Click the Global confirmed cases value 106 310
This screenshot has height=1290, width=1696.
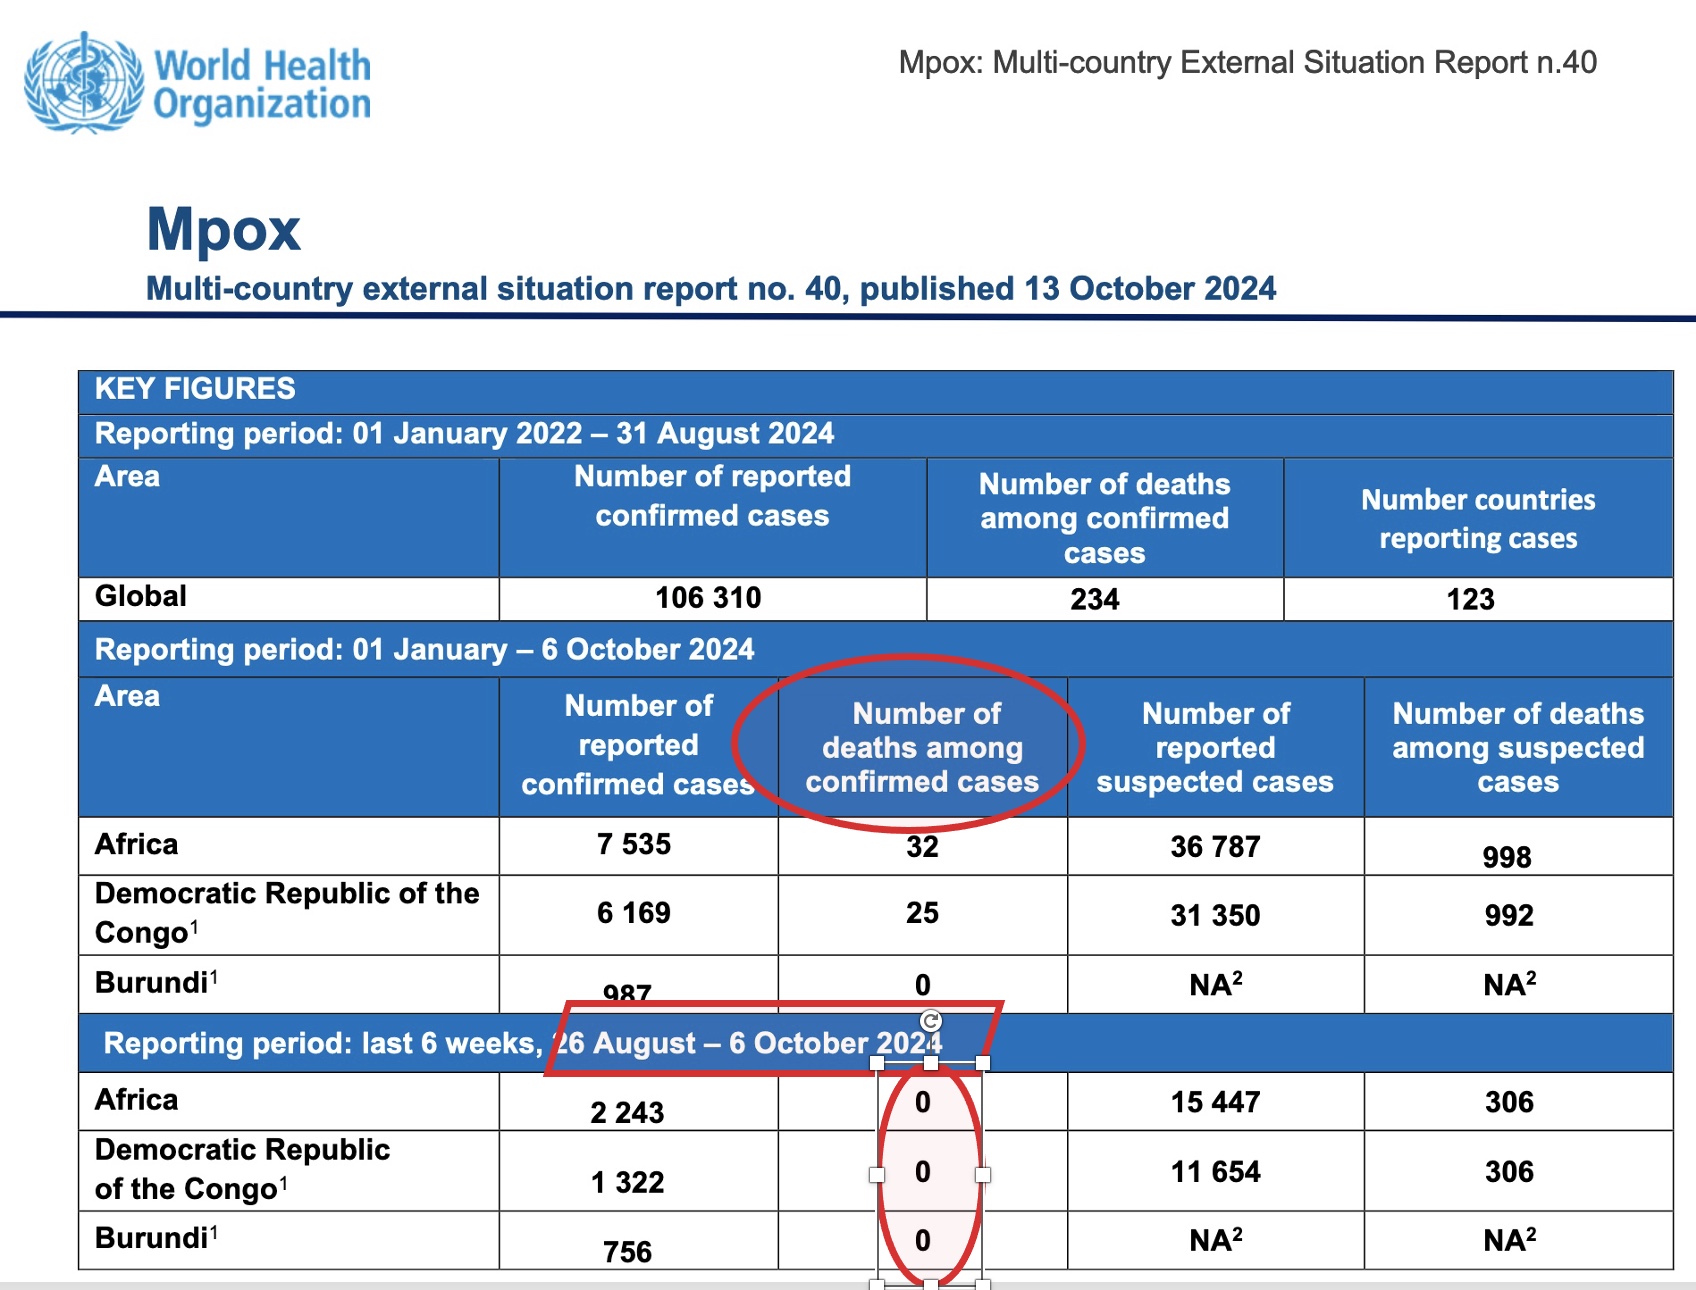click(708, 598)
